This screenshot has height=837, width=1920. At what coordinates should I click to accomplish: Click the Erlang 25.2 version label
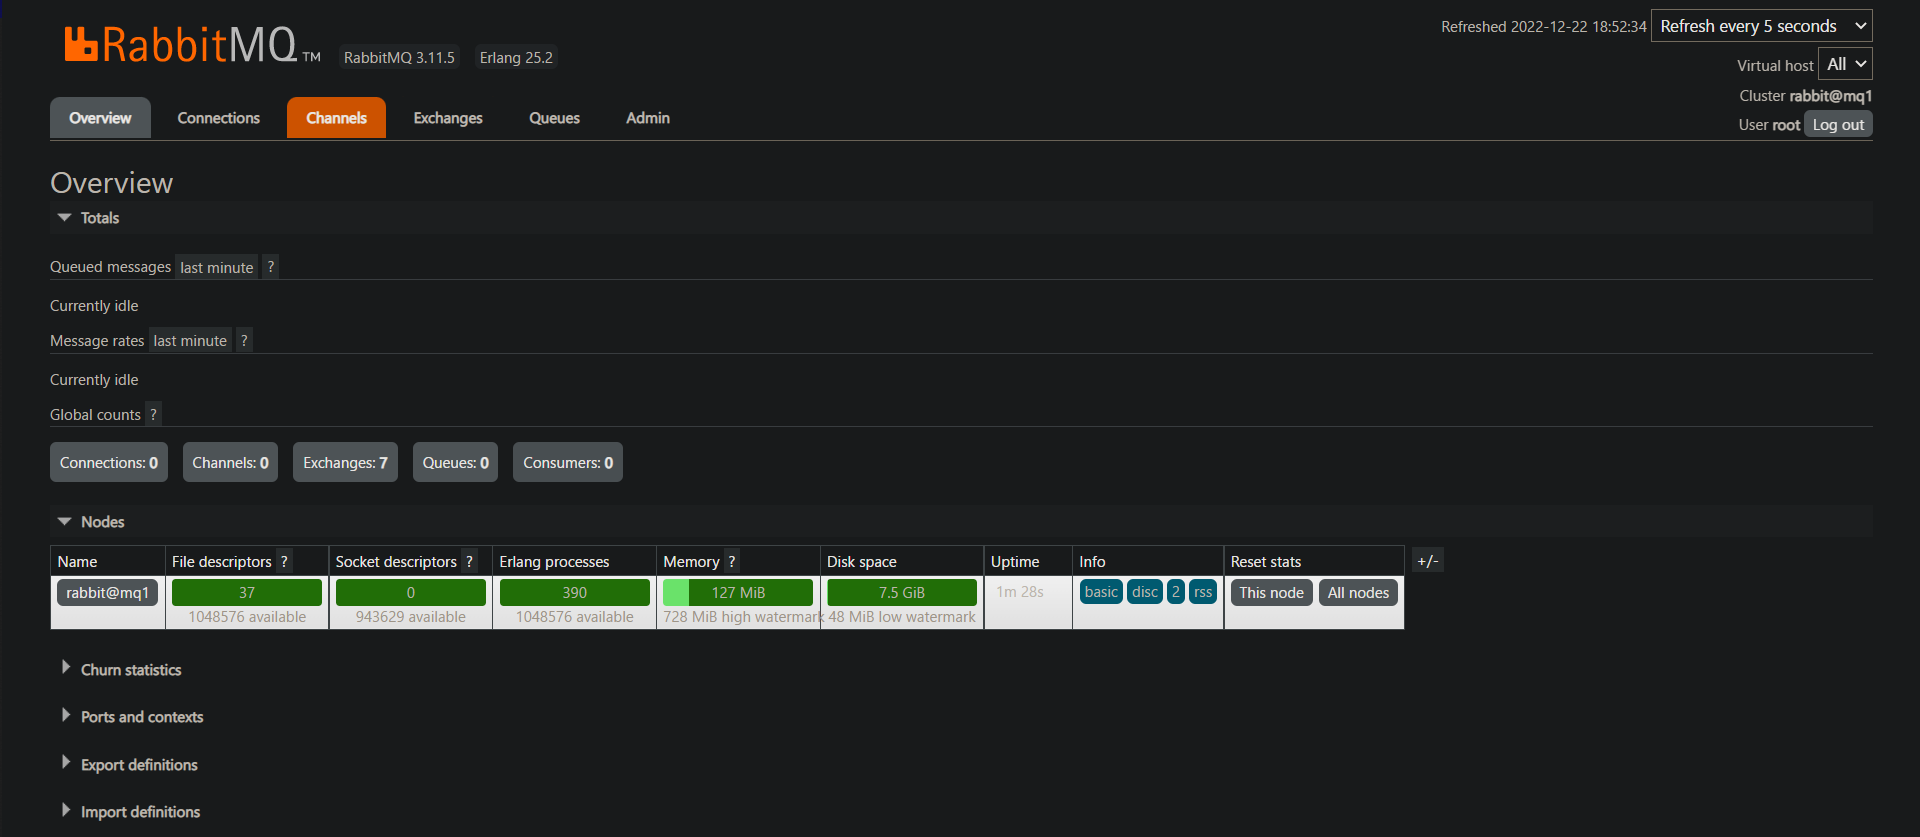click(x=516, y=57)
